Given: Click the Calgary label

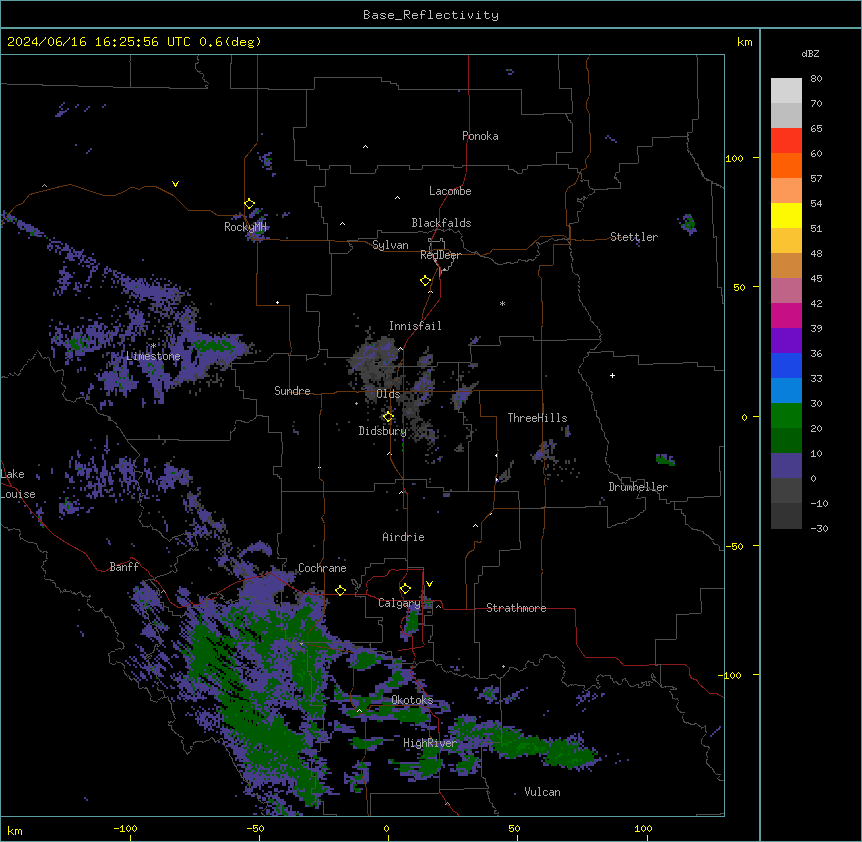Looking at the screenshot, I should (399, 603).
